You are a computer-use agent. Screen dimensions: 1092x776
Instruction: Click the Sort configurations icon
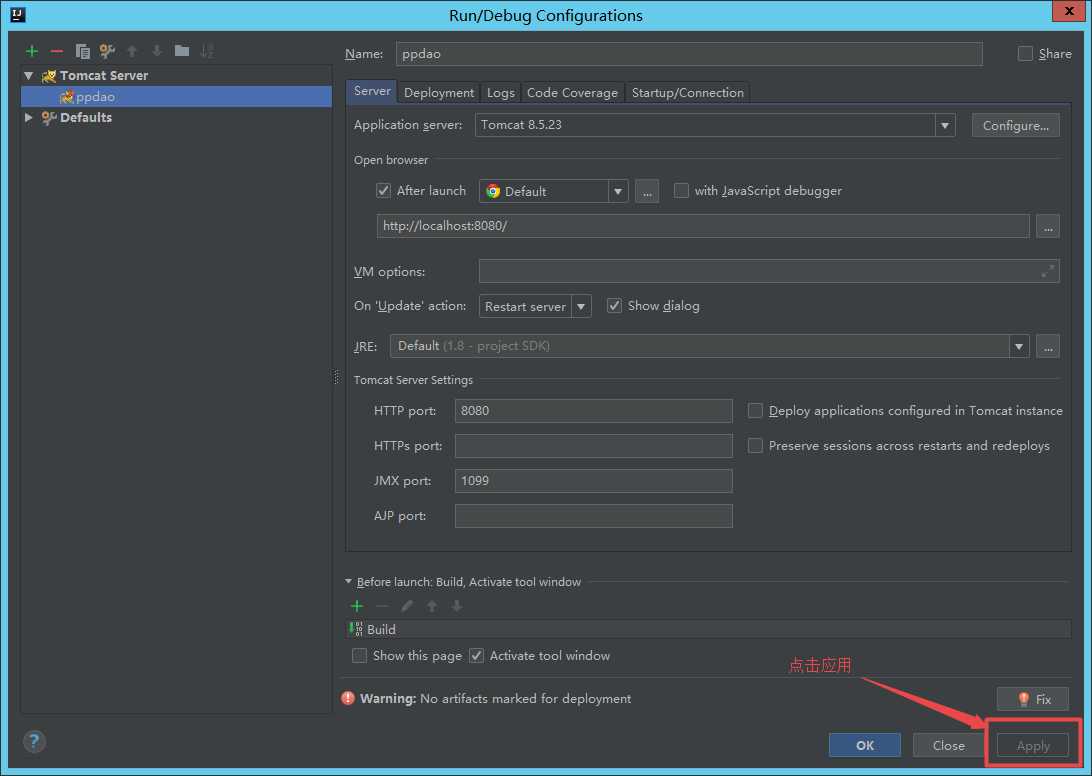tap(207, 51)
